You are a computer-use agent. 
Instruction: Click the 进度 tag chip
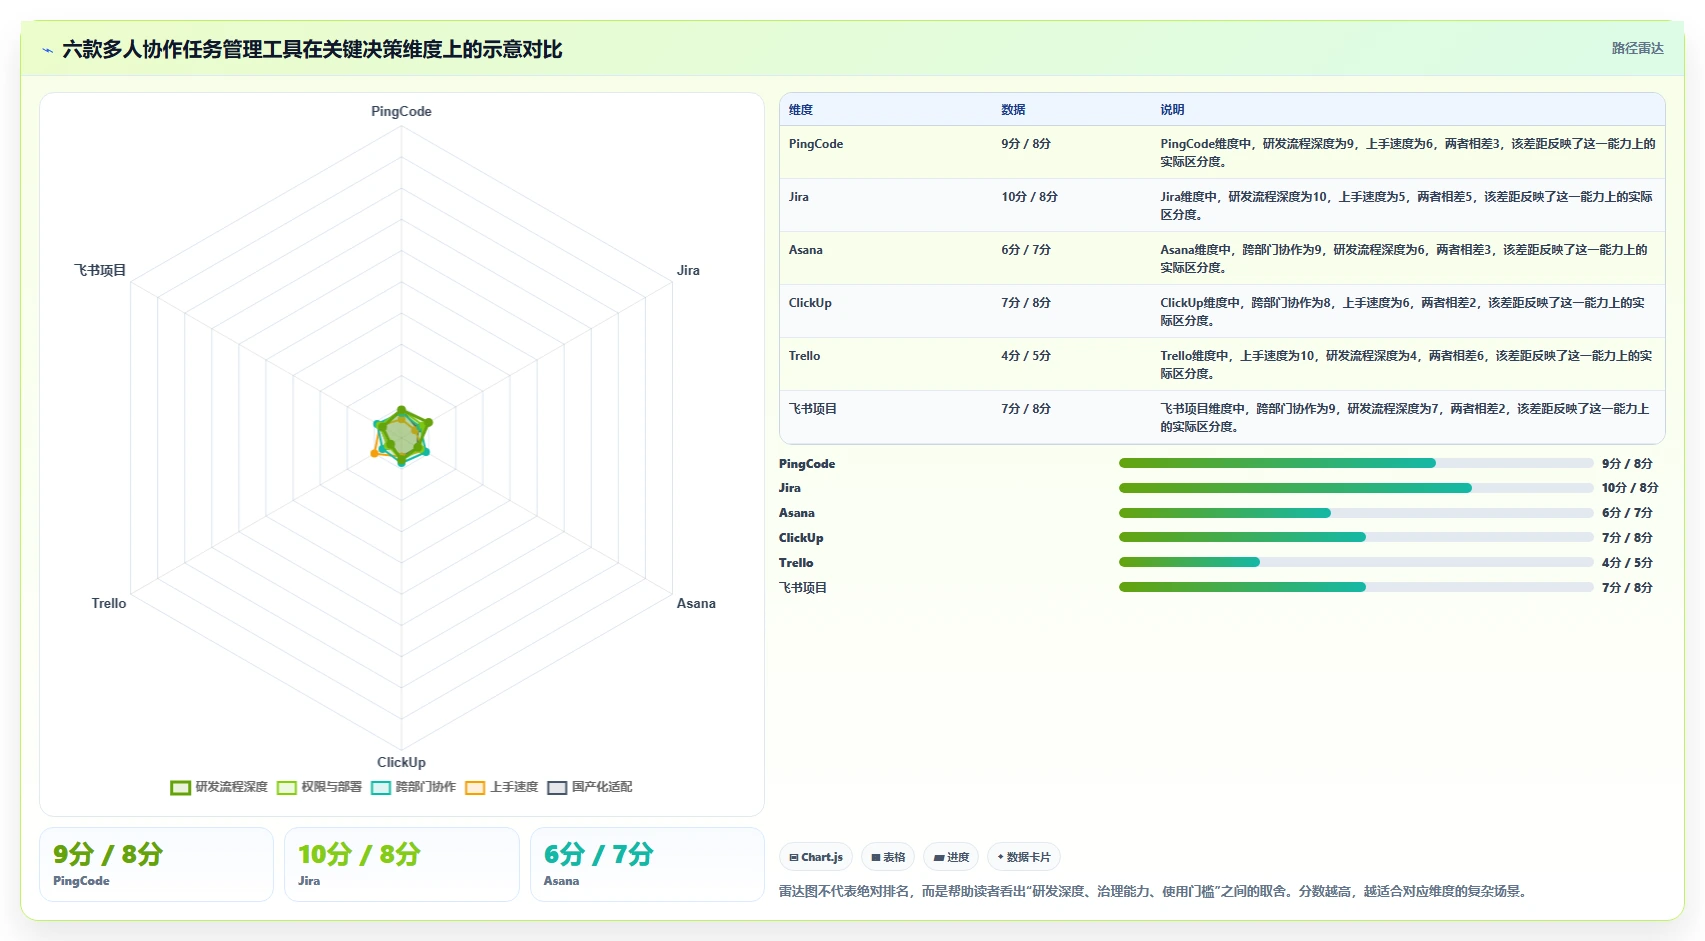pos(951,857)
